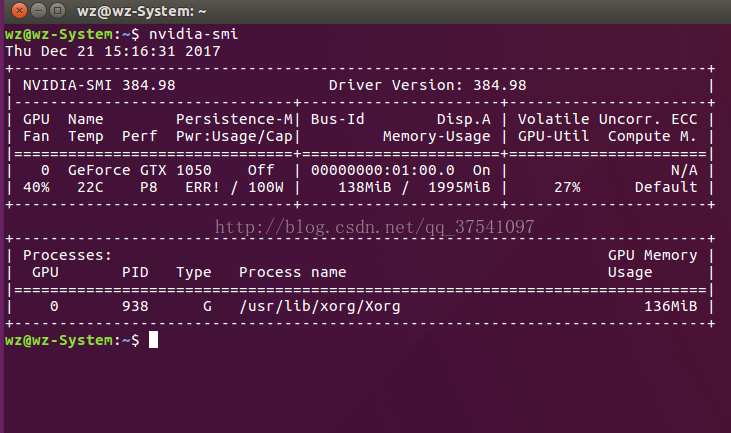The height and width of the screenshot is (433, 731).
Task: Click the bus ID 00000000:01:00.0
Action: tap(383, 171)
